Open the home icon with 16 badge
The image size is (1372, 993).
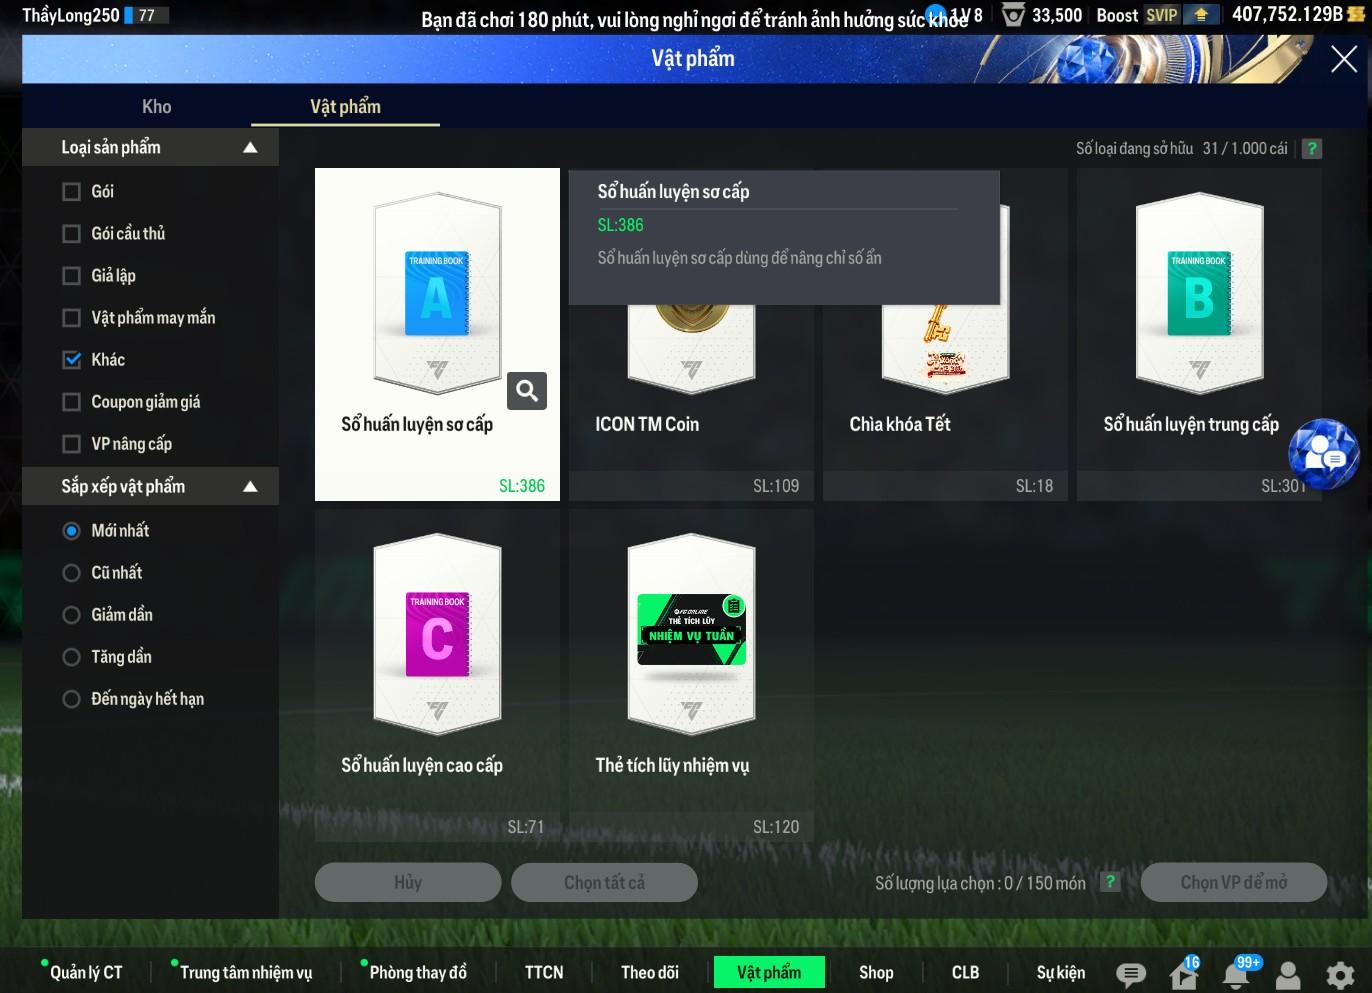coord(1183,973)
